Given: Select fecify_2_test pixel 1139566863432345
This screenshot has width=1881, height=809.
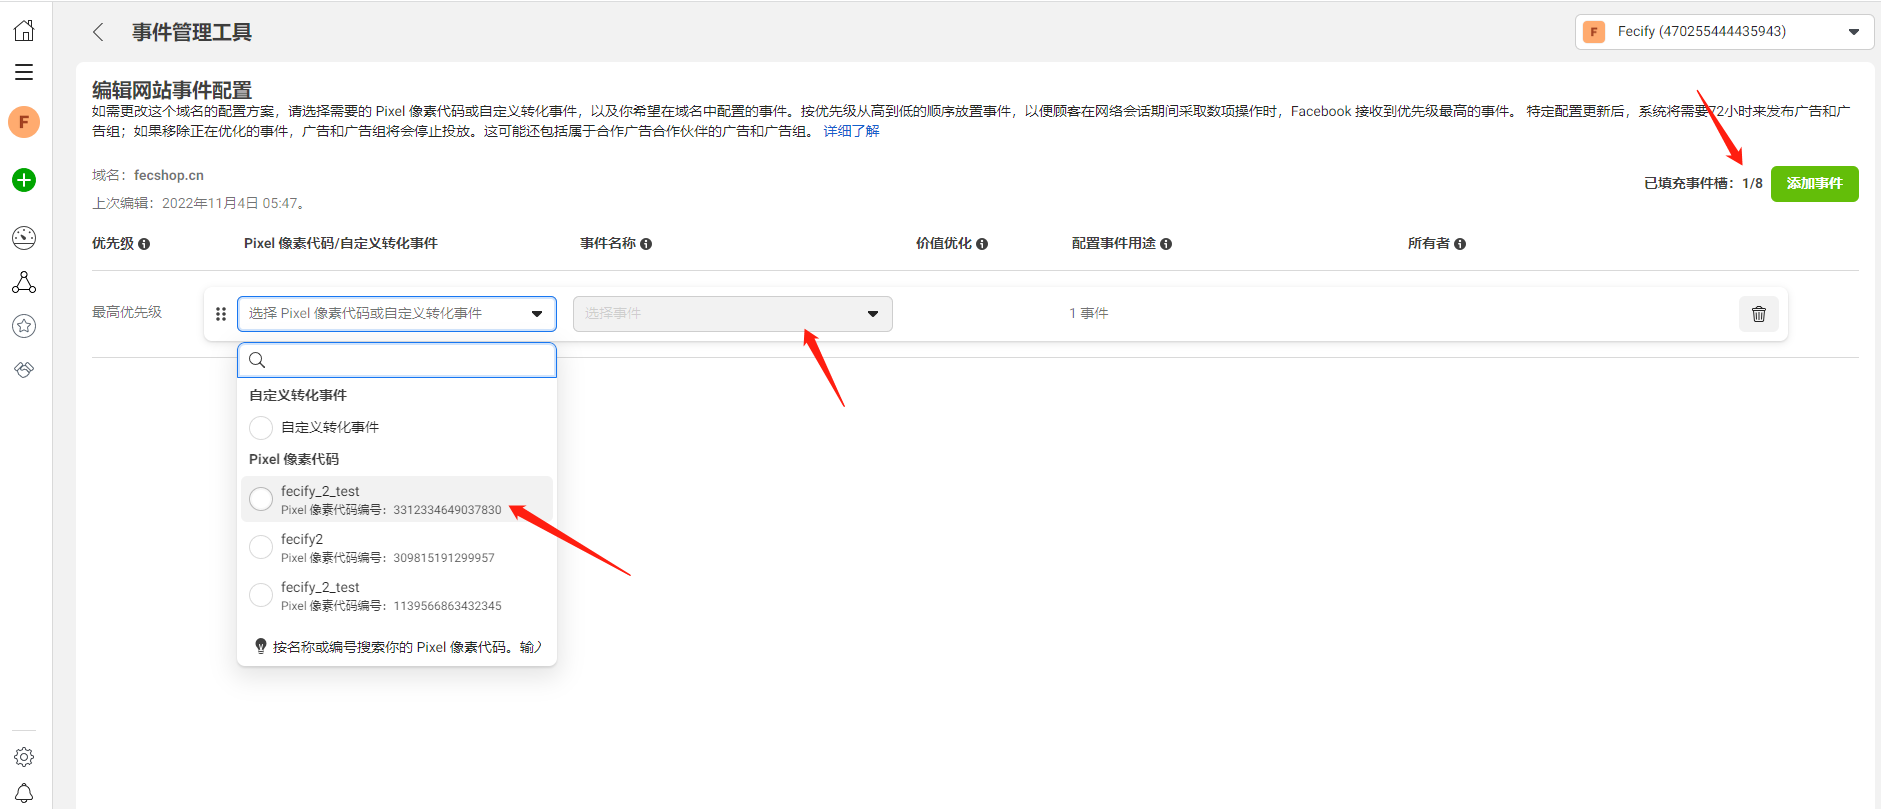Looking at the screenshot, I should [397, 595].
